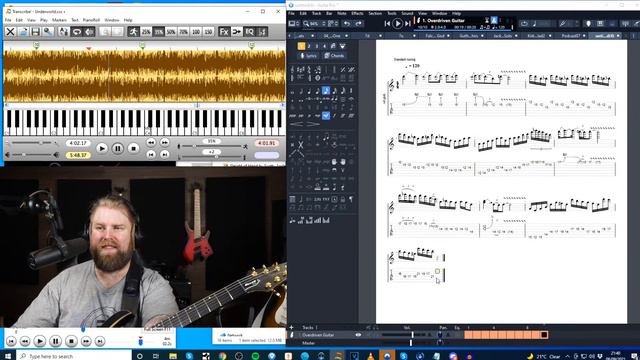Screen dimensions: 640x360
Task: Open the Sound menu in Guitar Pro
Action: tap(407, 13)
